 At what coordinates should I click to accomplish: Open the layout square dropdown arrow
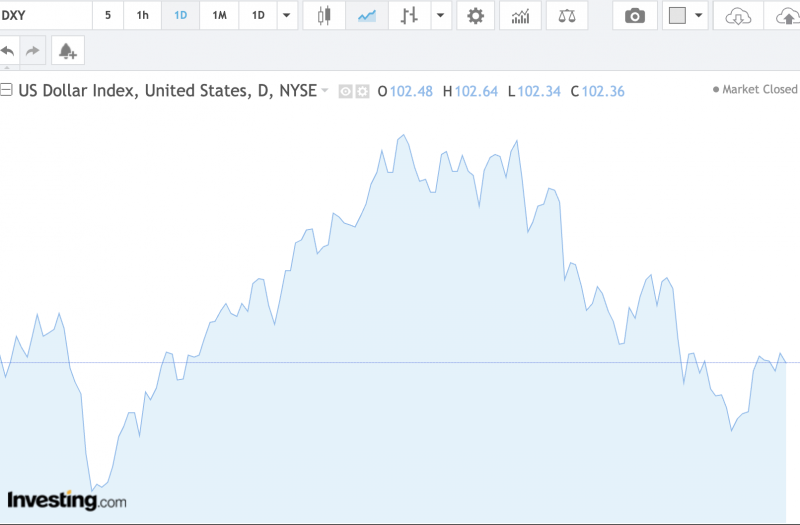click(699, 16)
